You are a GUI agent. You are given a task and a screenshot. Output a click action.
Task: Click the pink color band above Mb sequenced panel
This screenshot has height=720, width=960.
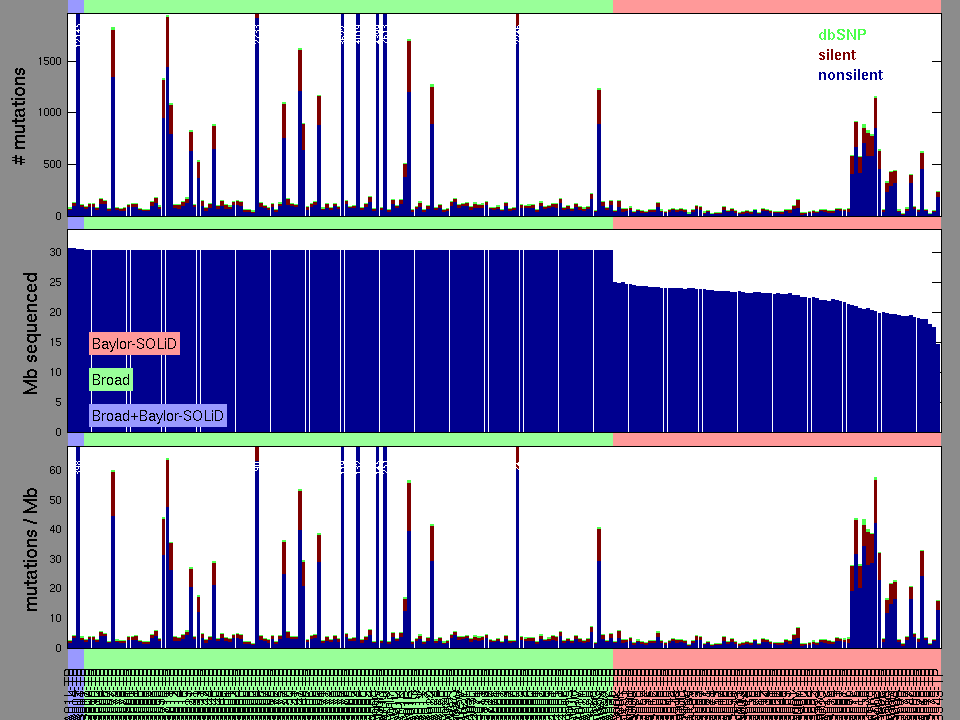(x=776, y=223)
